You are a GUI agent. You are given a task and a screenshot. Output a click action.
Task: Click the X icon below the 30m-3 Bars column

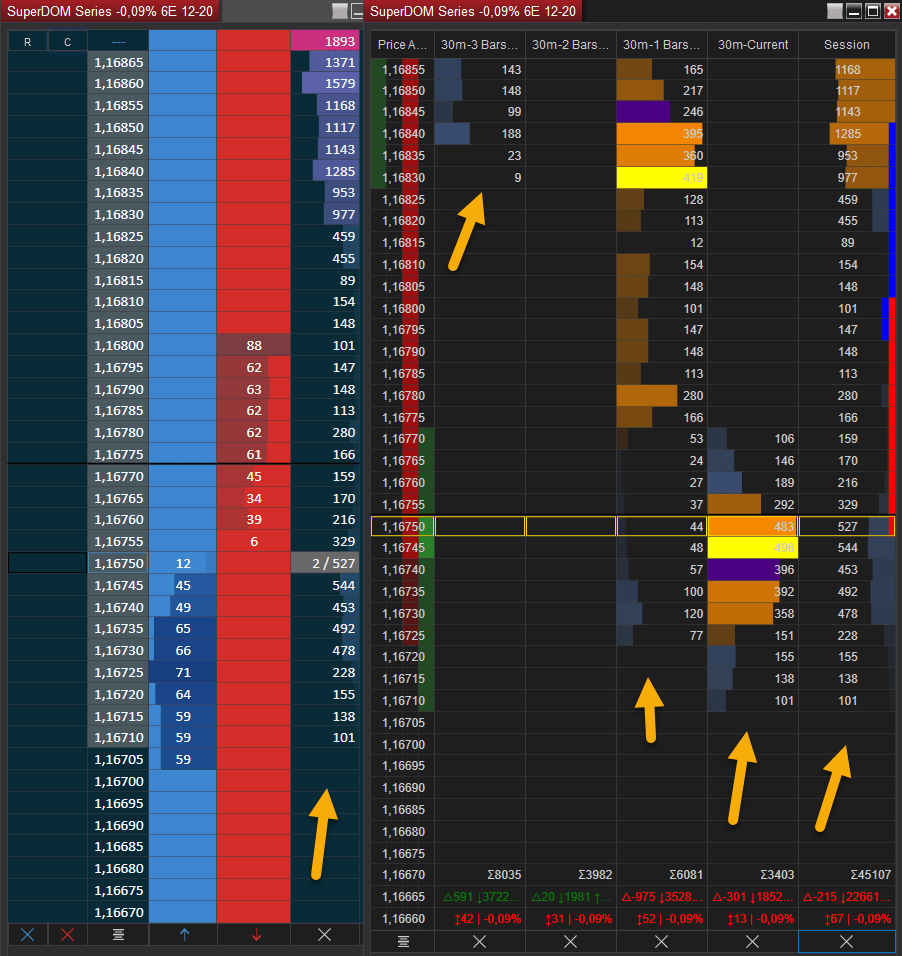(x=480, y=941)
